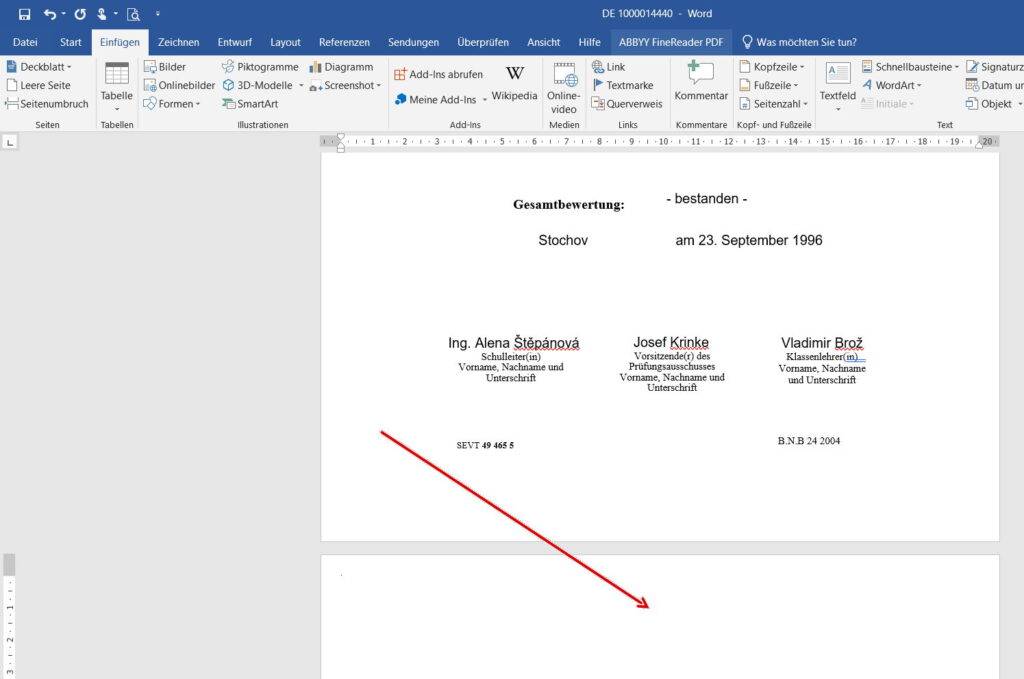
Task: Insert a Seitenumbruch
Action: pos(47,103)
